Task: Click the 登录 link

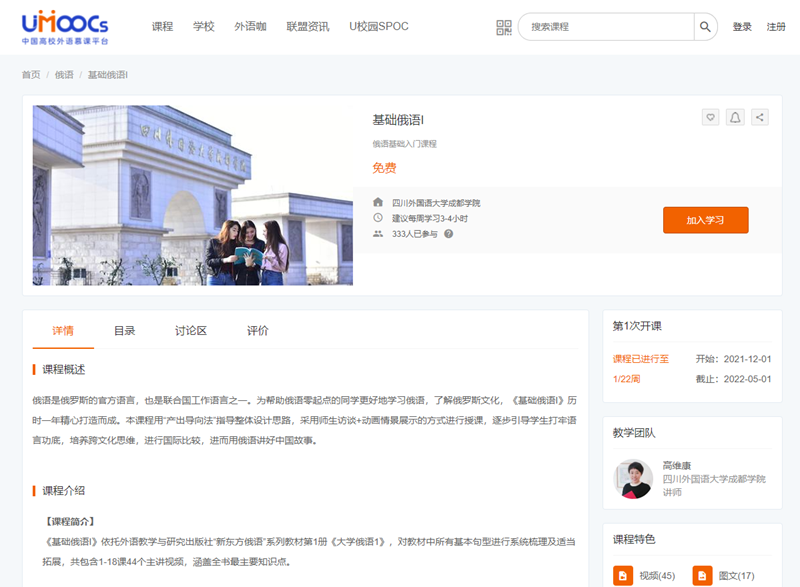Action: [742, 27]
